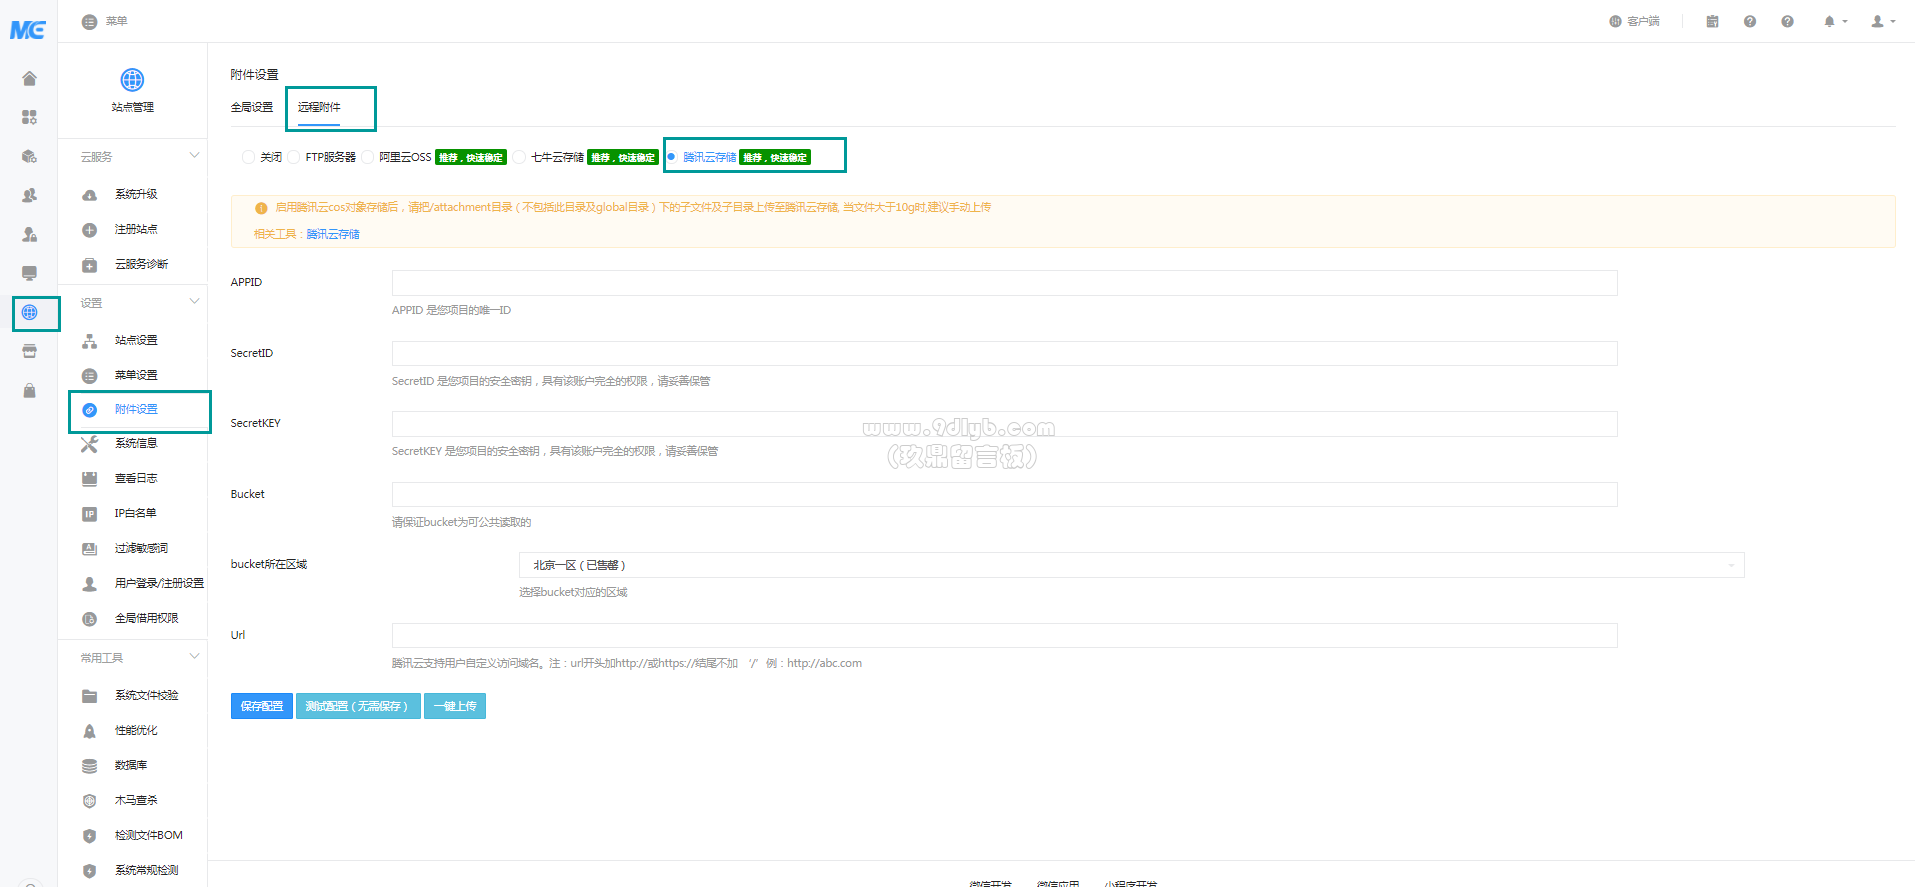1915x887 pixels.
Task: Switch to the 全局设置 tab
Action: tap(252, 107)
